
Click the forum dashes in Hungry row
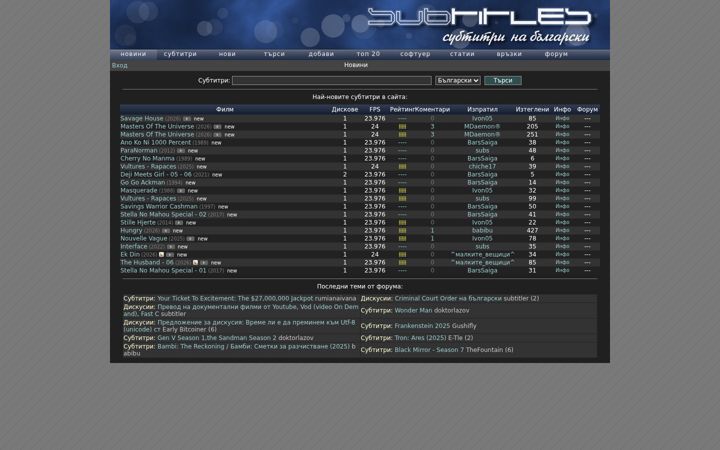point(587,231)
